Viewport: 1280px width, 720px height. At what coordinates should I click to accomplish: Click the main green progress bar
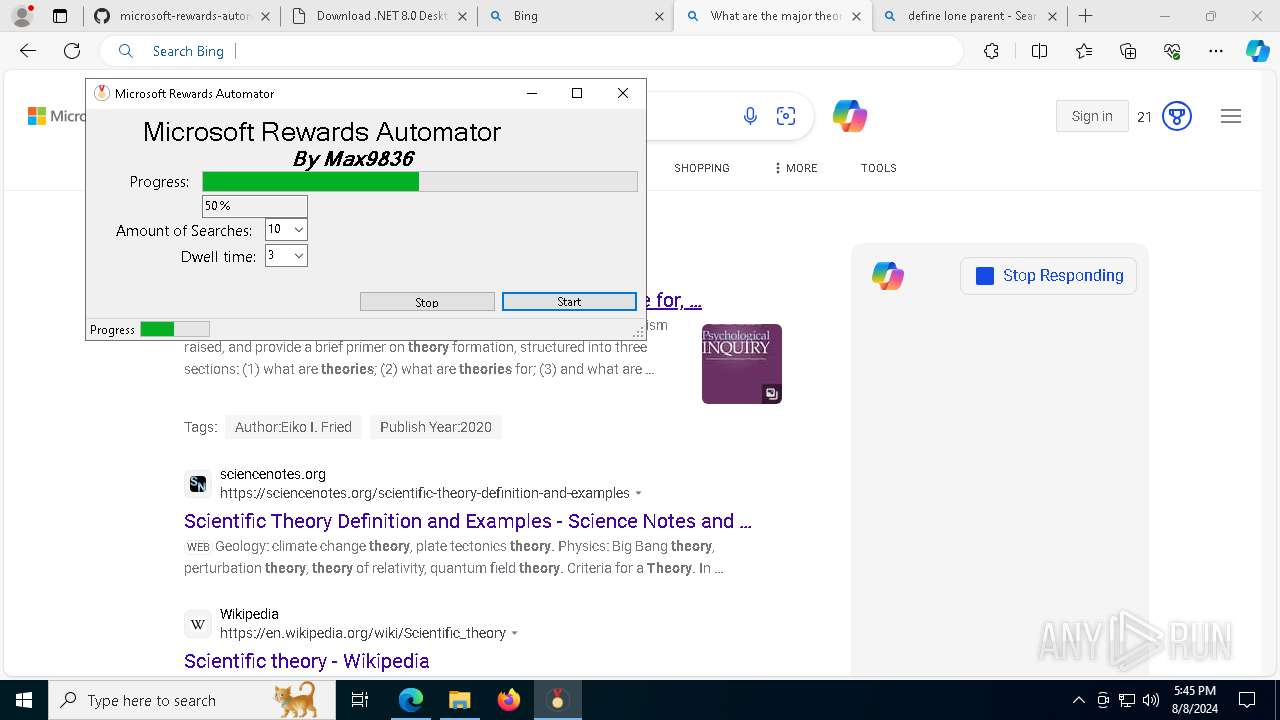[420, 181]
